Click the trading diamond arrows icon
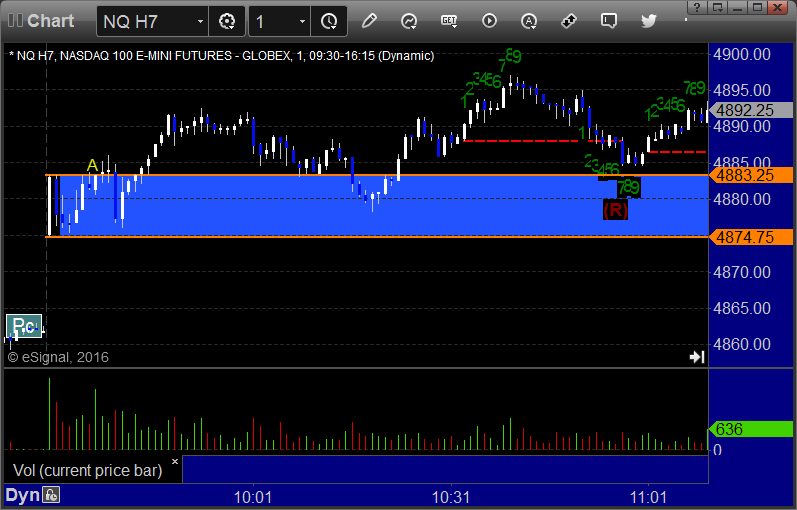Image resolution: width=797 pixels, height=510 pixels. (x=569, y=21)
